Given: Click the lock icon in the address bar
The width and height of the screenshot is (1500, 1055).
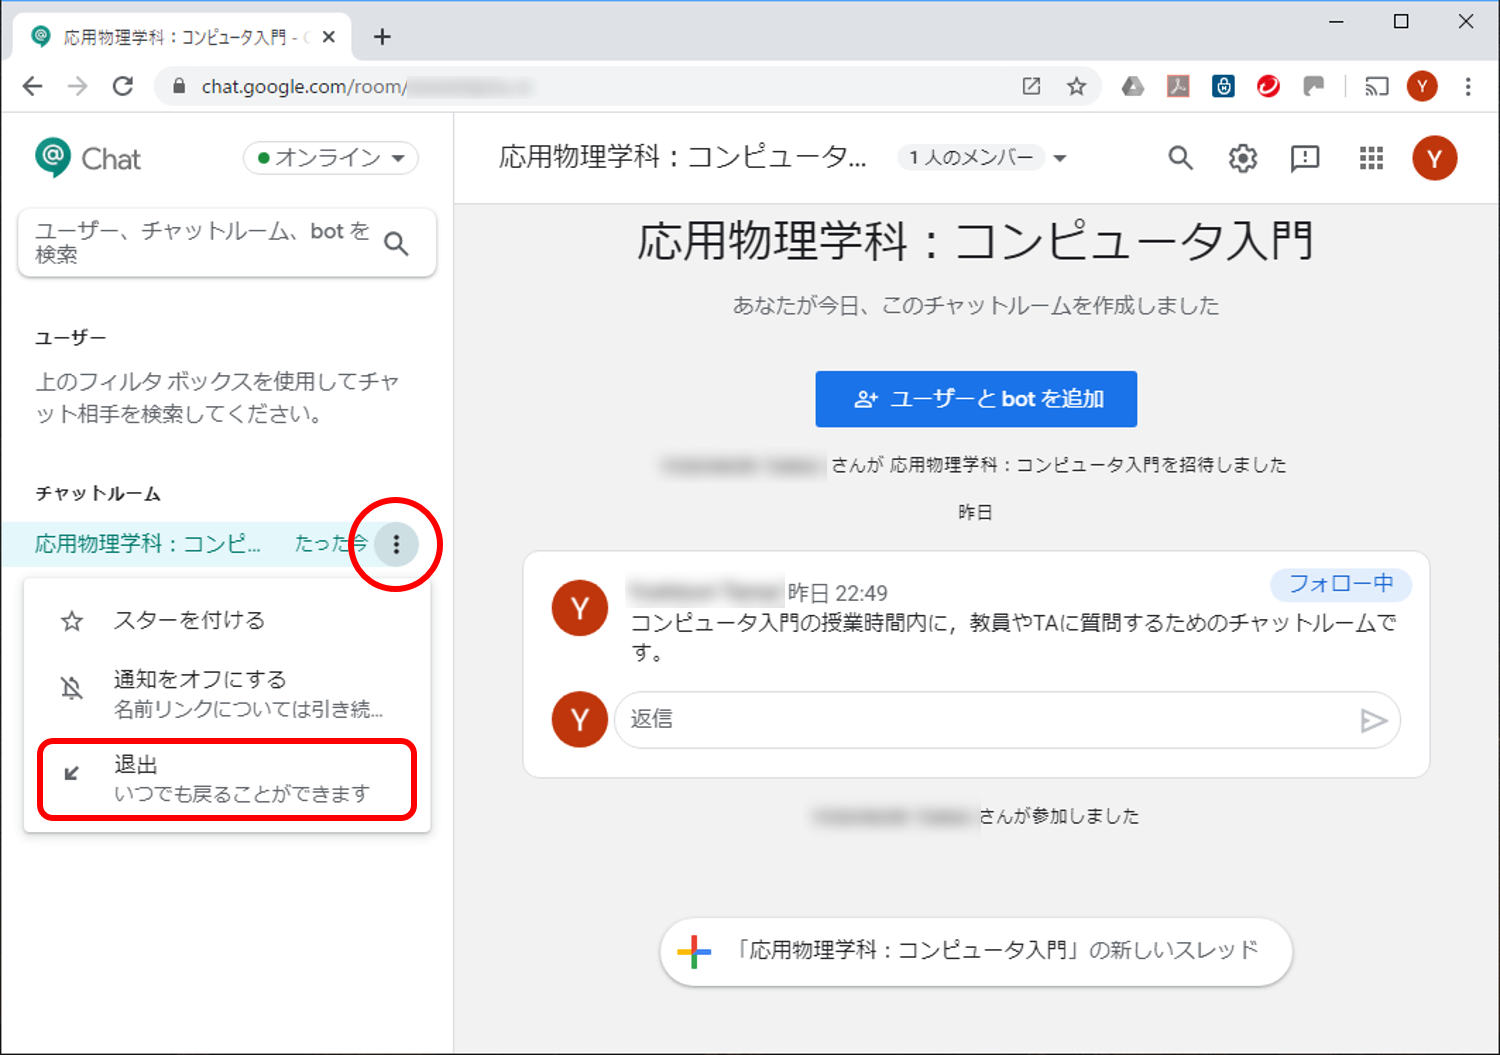Looking at the screenshot, I should tap(179, 86).
